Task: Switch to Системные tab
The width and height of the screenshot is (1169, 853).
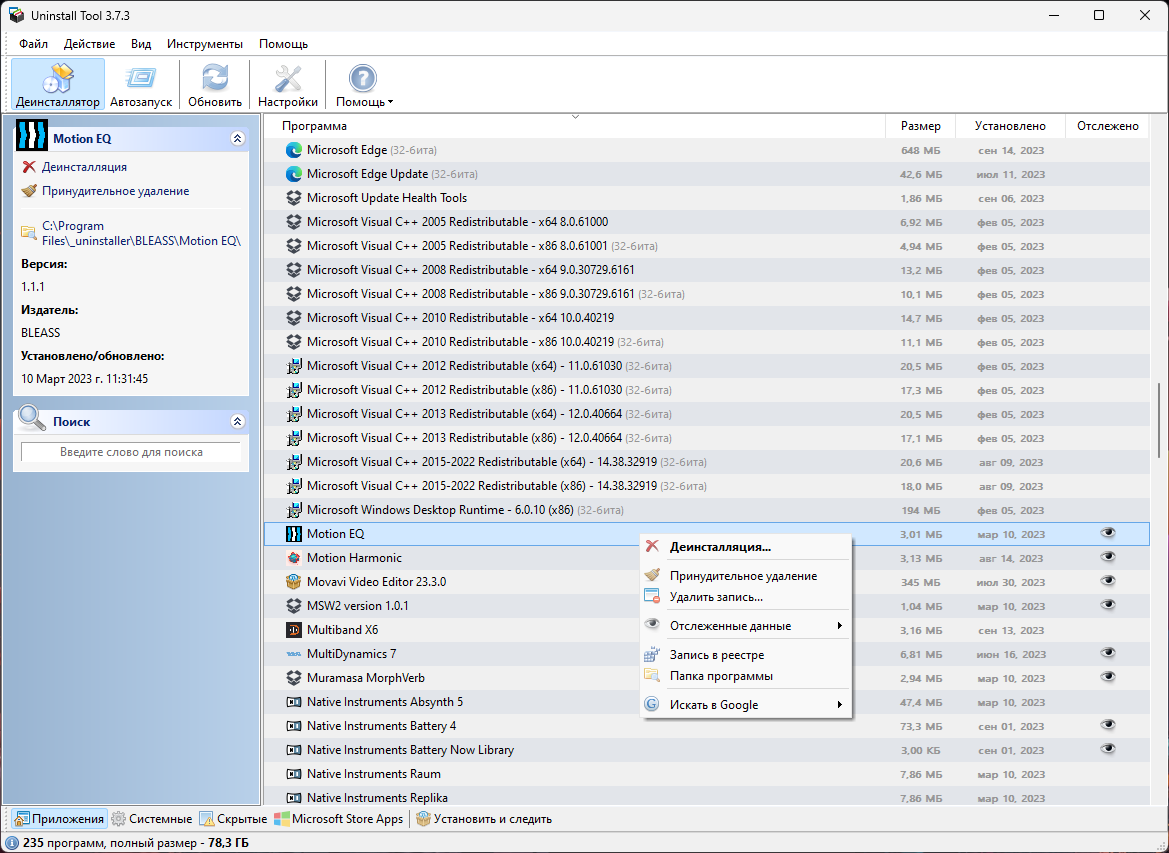Action: click(152, 819)
